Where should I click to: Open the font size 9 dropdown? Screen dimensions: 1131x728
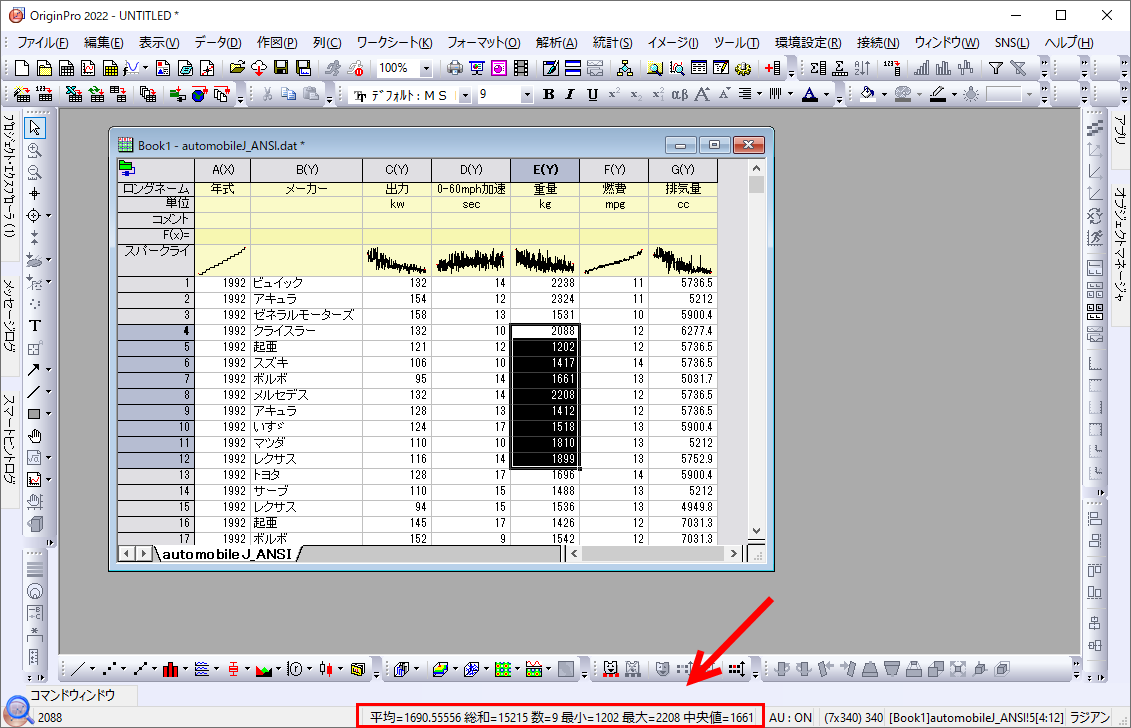[x=527, y=95]
